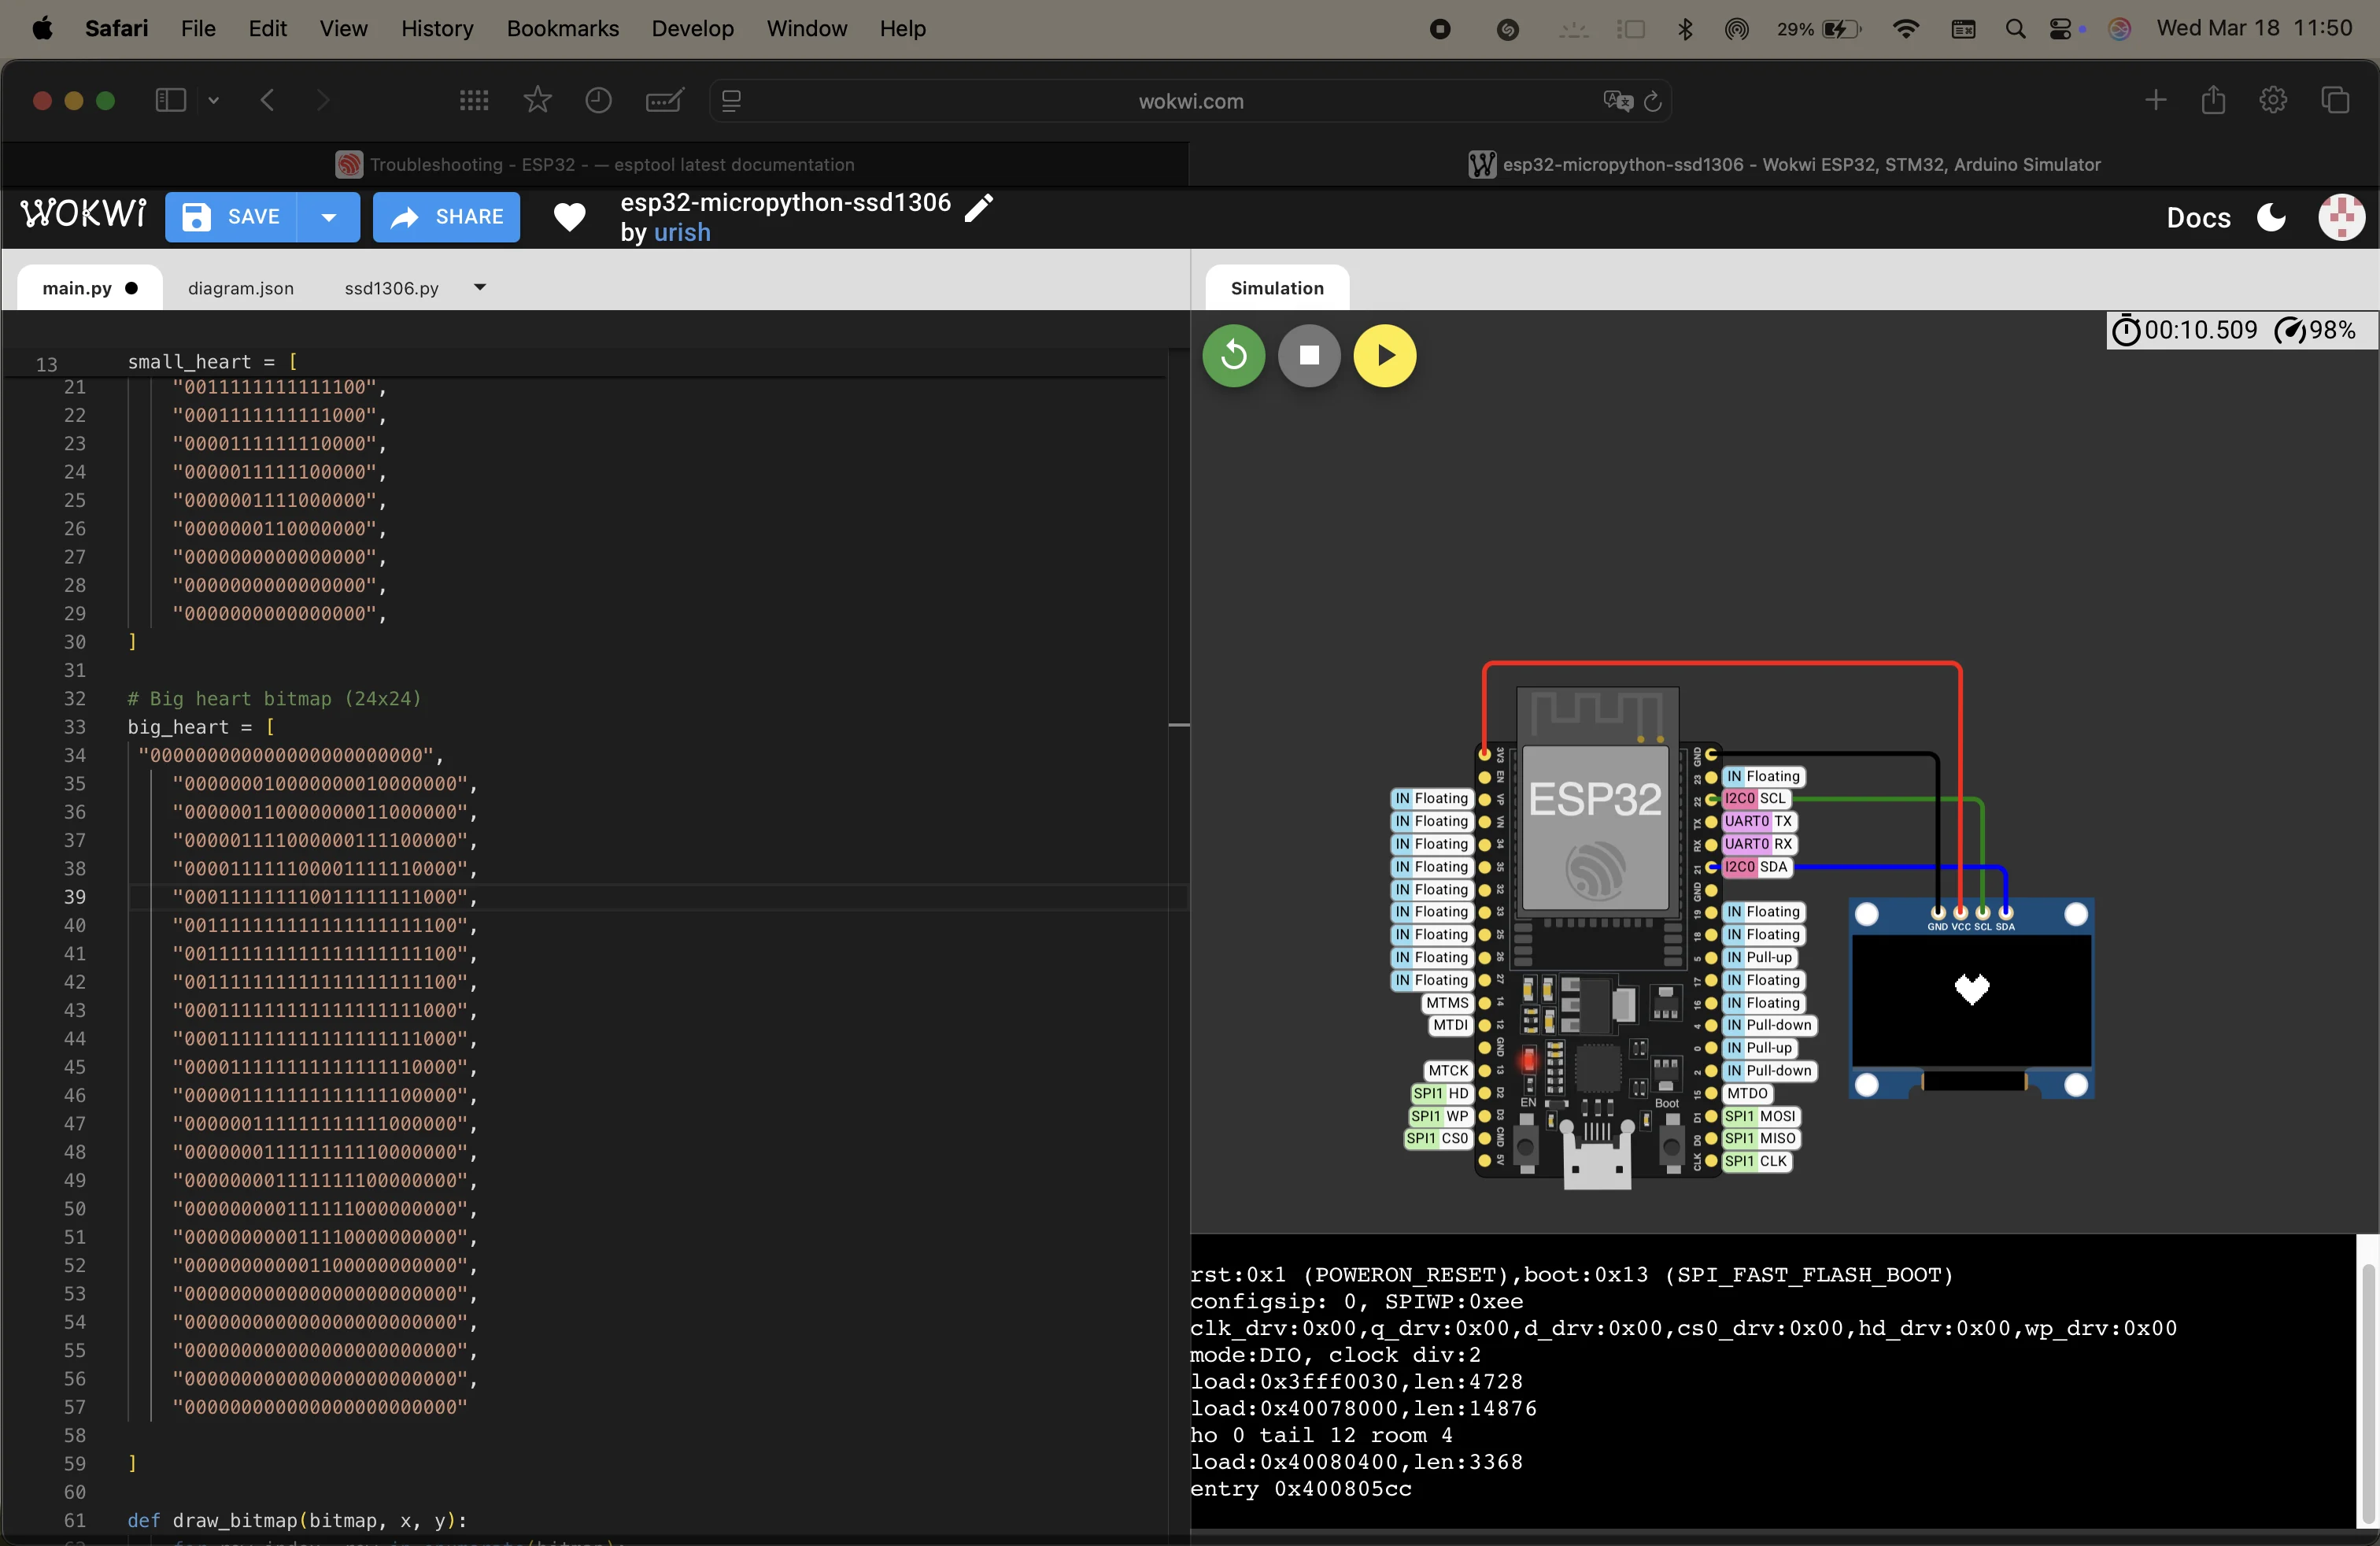Viewport: 2380px width, 1546px height.
Task: Expand the SAVE button dropdown arrow
Action: (328, 217)
